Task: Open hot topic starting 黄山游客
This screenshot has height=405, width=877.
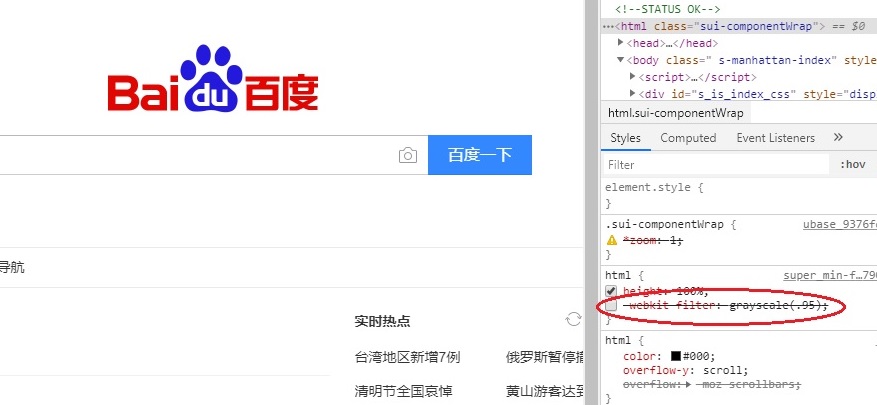Action: tap(545, 390)
